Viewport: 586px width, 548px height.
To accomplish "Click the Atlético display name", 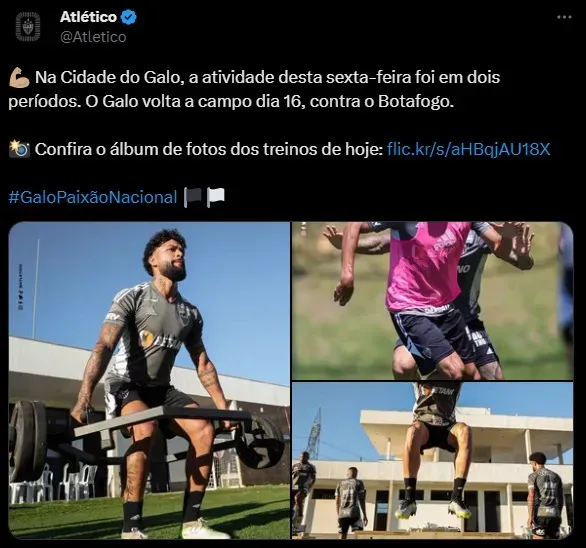I will click(89, 17).
